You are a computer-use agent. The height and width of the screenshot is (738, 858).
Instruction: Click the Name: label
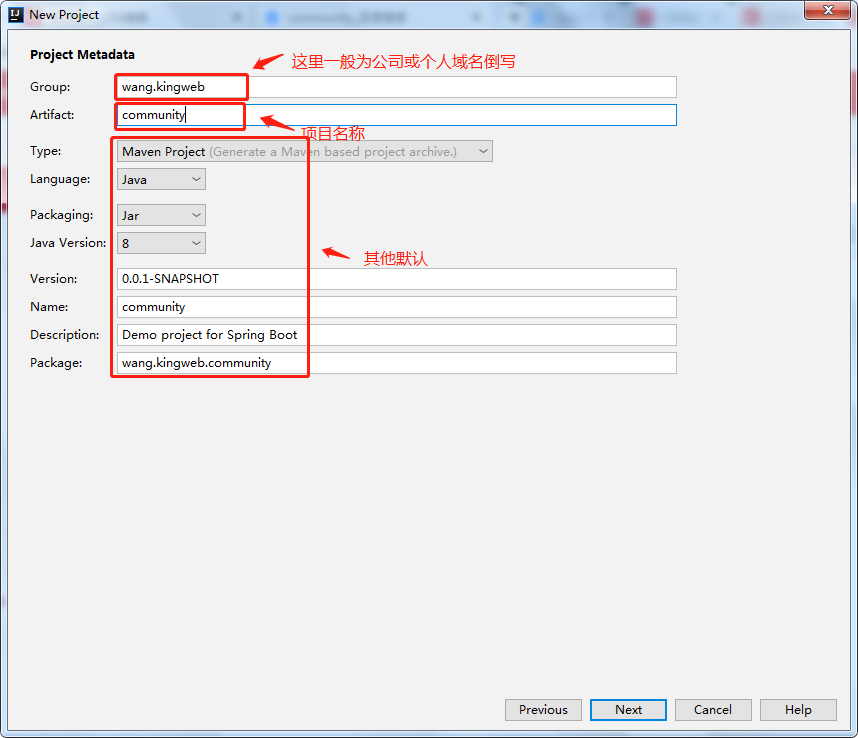point(49,307)
